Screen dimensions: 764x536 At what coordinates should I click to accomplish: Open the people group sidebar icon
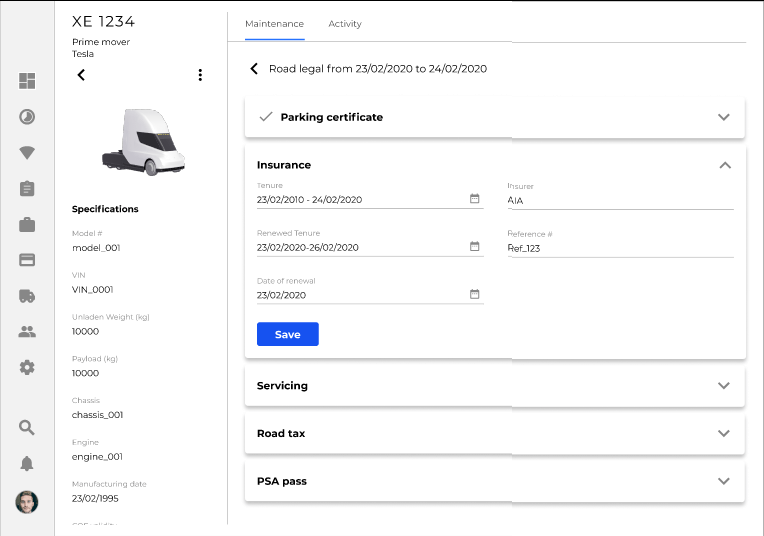[27, 332]
